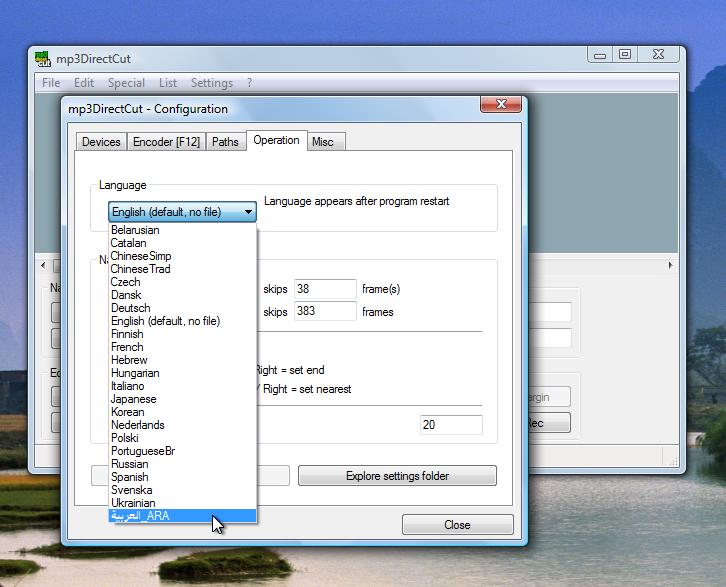
Task: Switch to the Devices tab
Action: pyautogui.click(x=101, y=142)
